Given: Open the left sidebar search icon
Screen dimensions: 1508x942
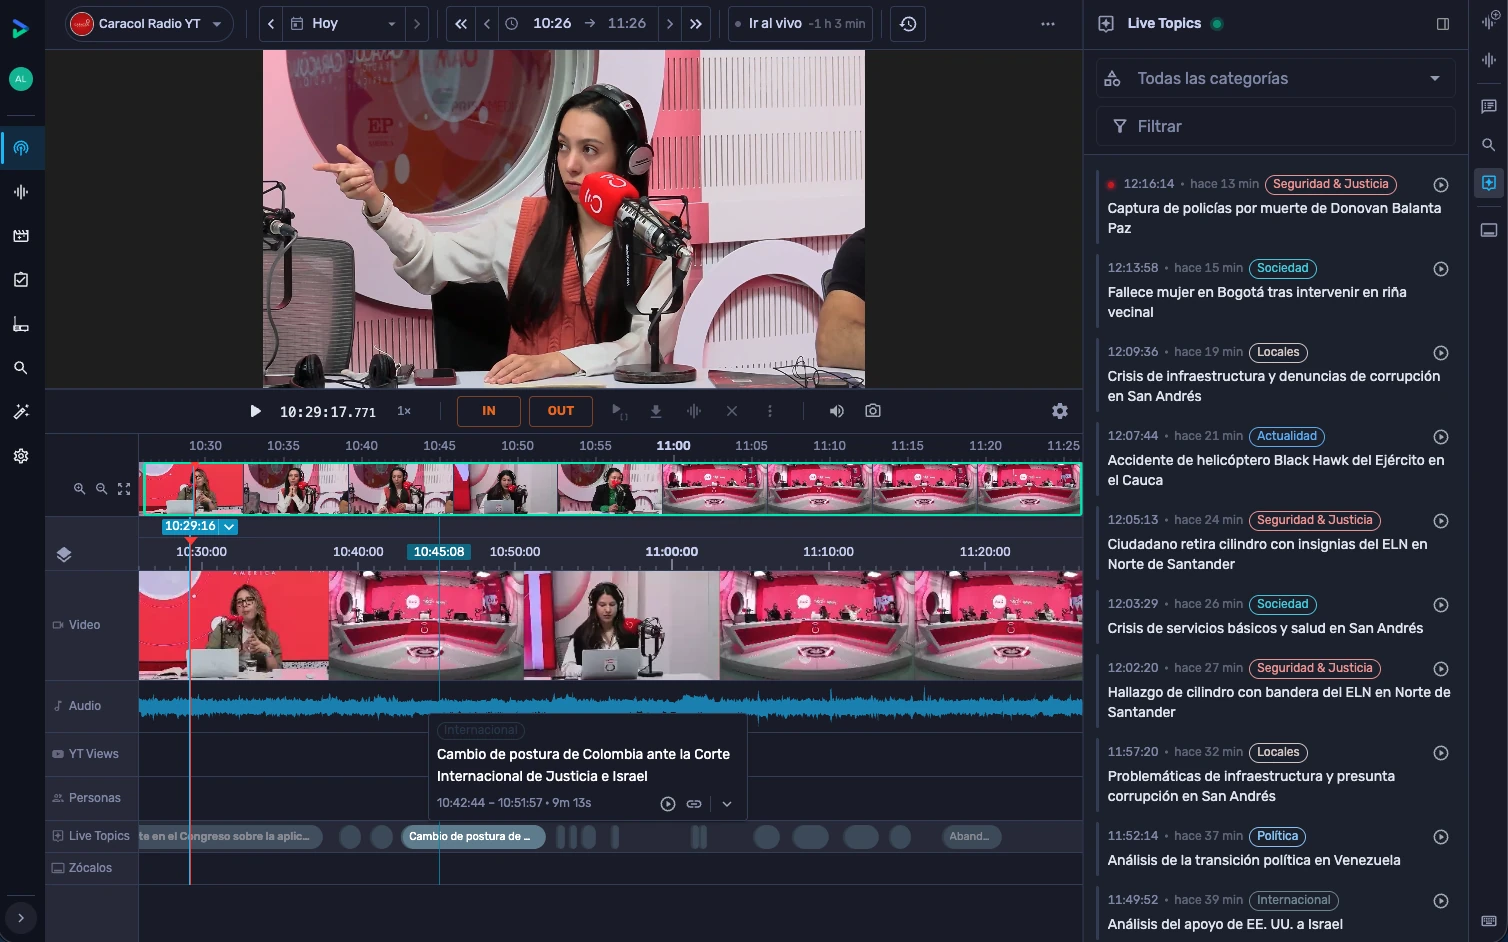Looking at the screenshot, I should [x=21, y=368].
